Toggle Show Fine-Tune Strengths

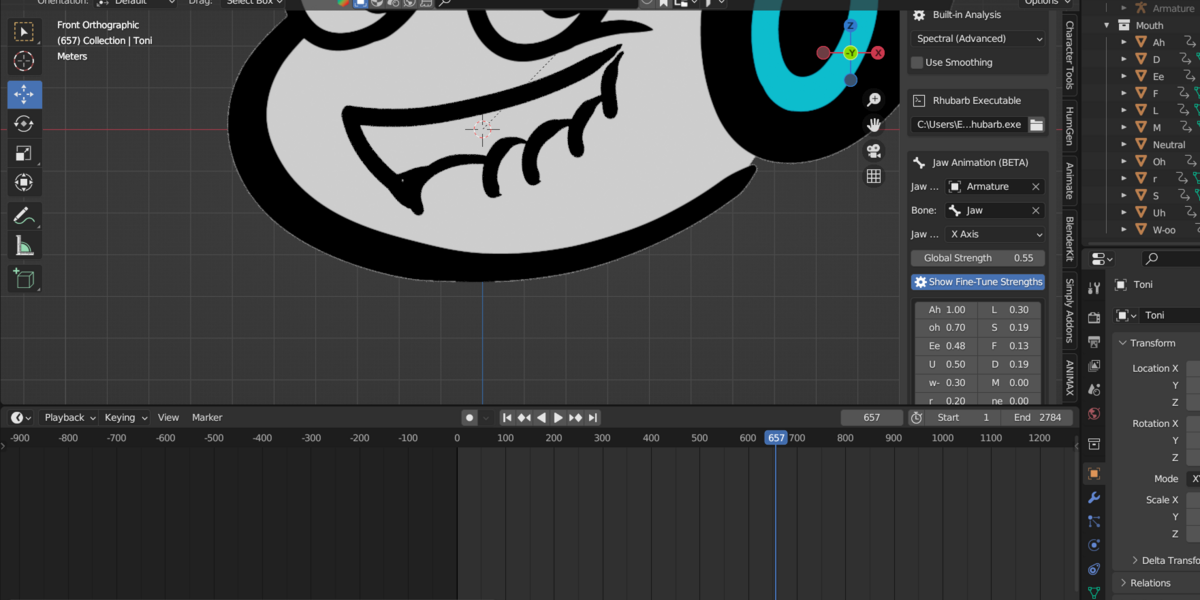978,282
